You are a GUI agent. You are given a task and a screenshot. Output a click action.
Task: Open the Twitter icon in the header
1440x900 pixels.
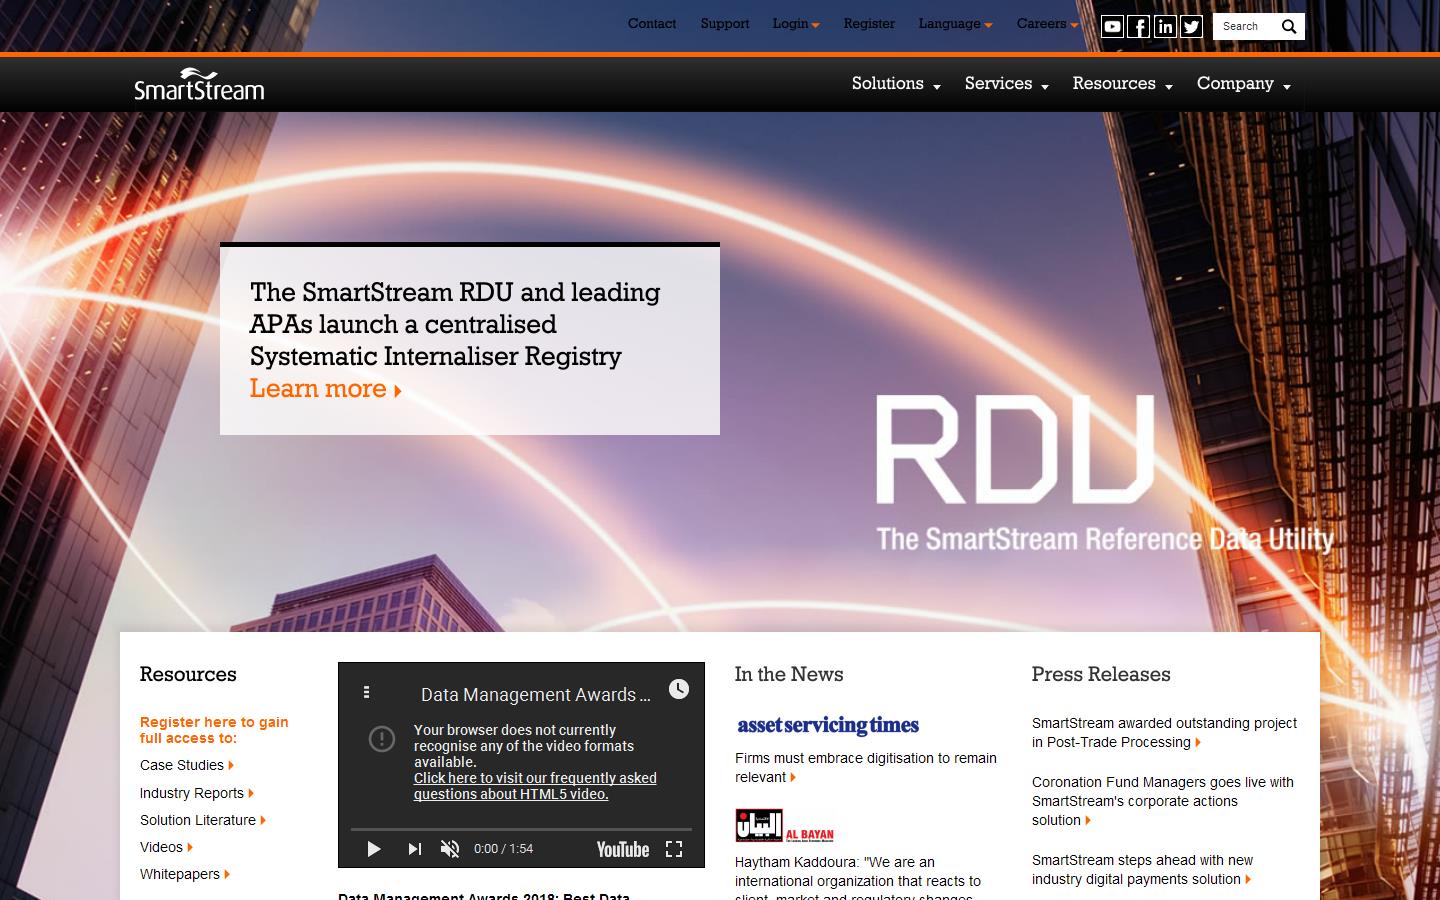(x=1190, y=26)
